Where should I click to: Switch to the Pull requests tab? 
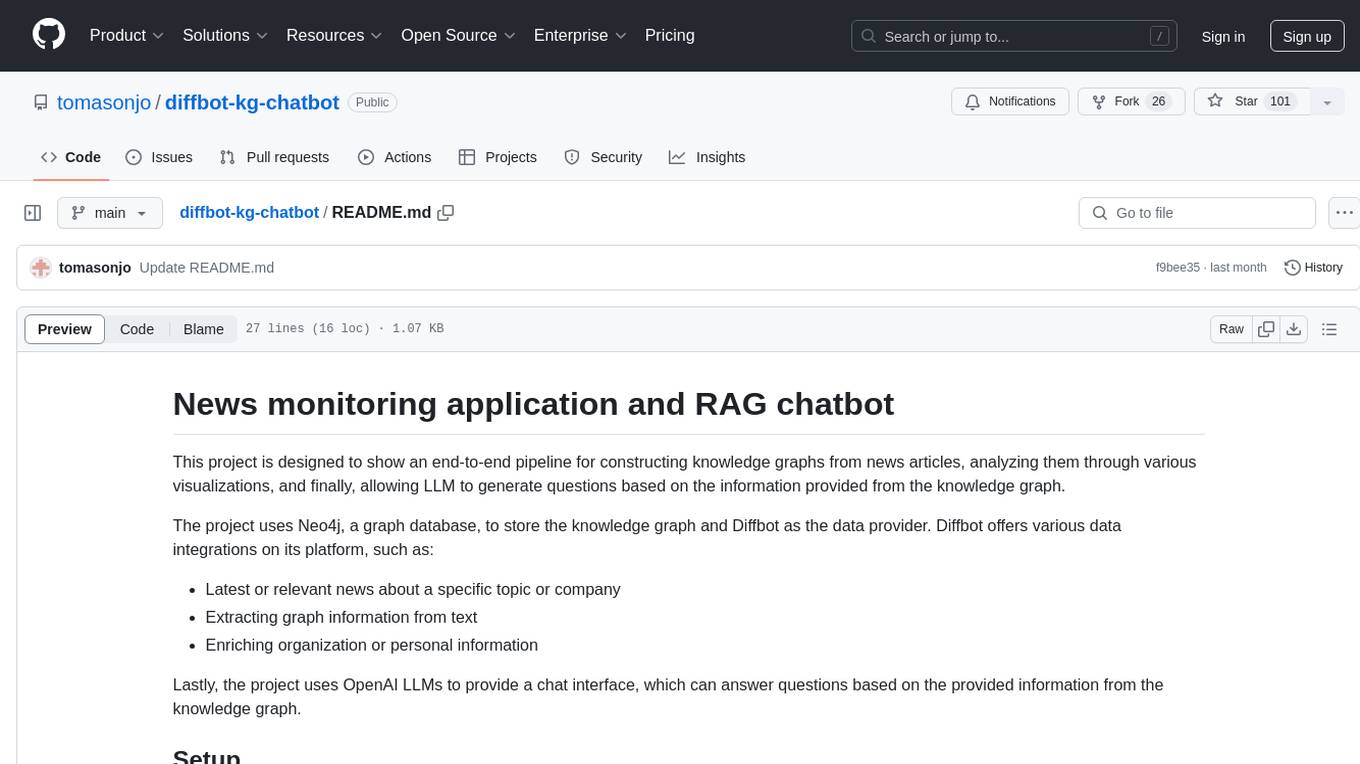click(x=274, y=157)
